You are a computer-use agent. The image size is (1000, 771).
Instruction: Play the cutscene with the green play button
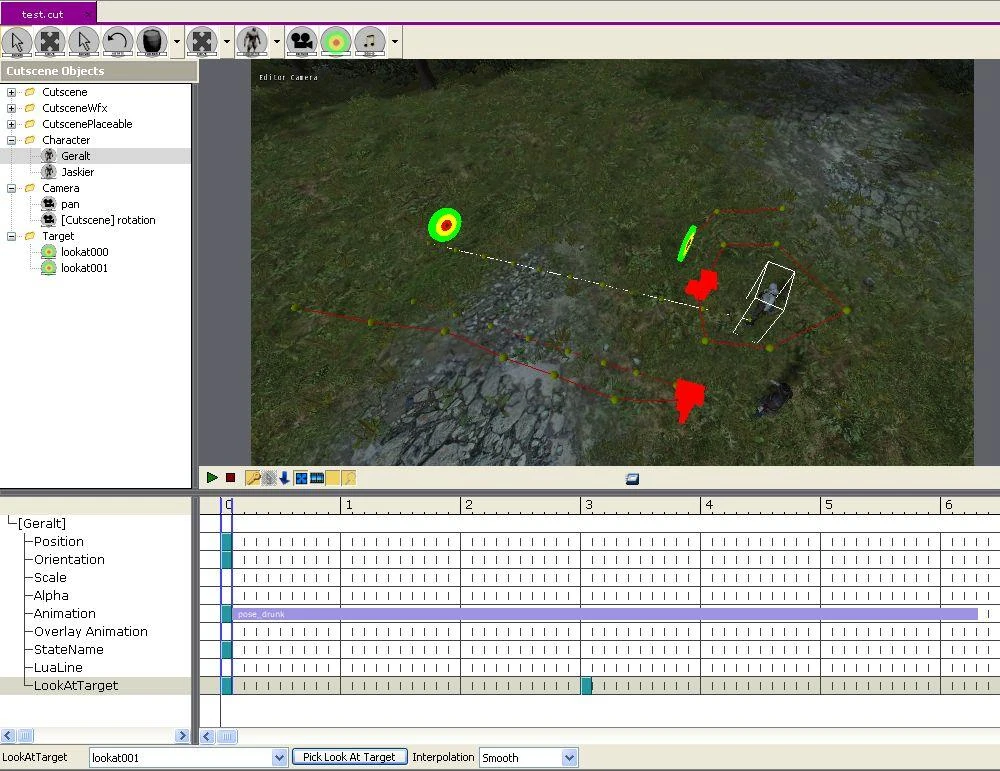(212, 478)
